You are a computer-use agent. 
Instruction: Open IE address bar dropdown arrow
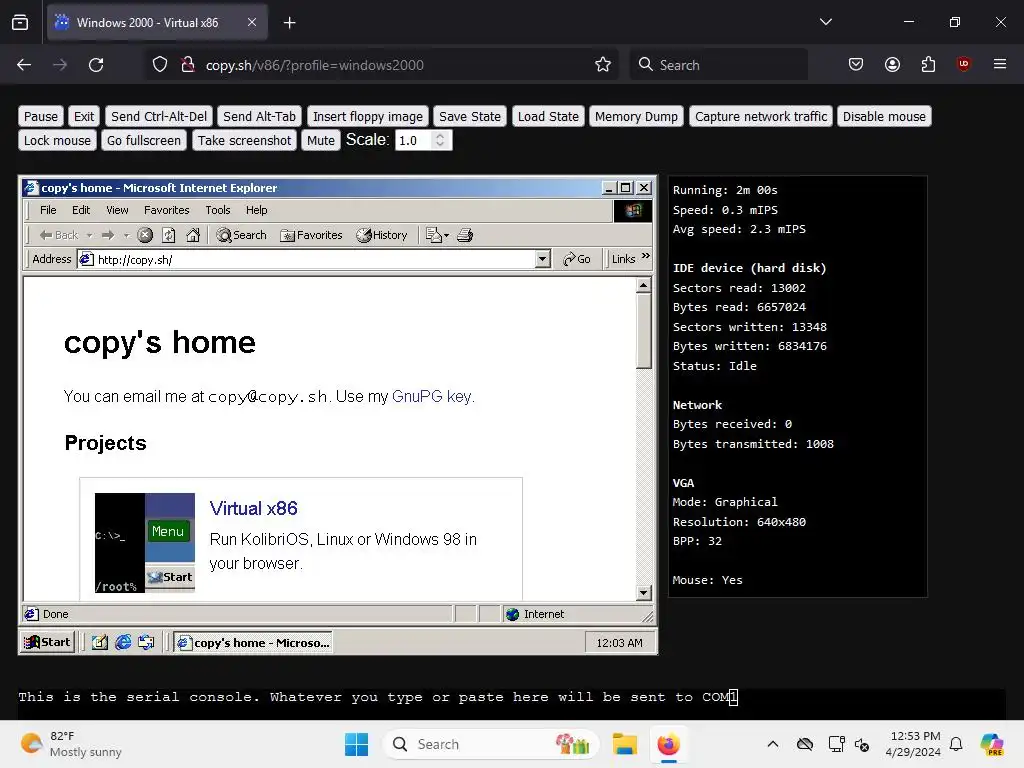(543, 259)
